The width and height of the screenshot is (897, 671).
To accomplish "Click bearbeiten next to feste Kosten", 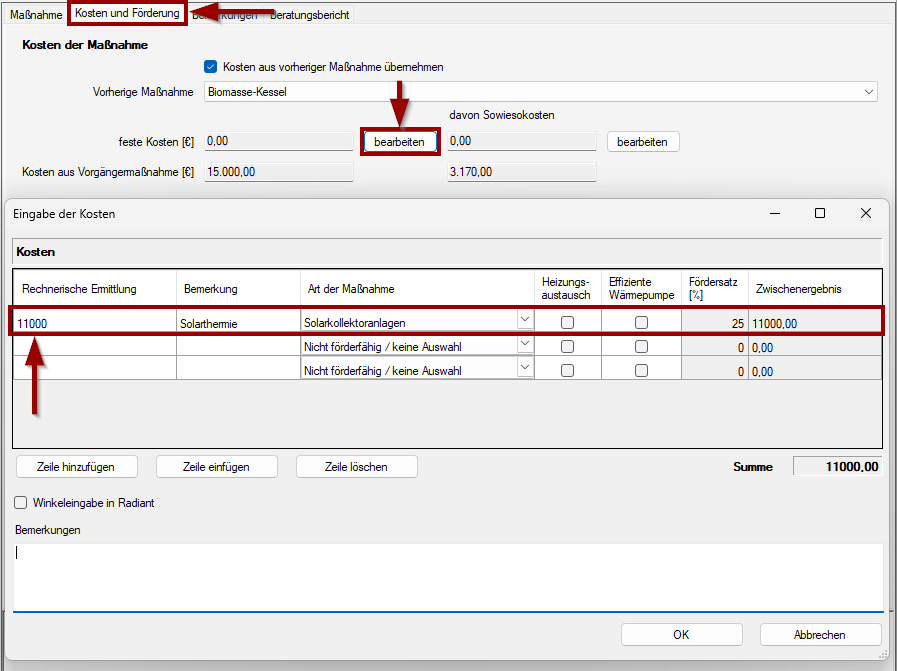I will [399, 142].
